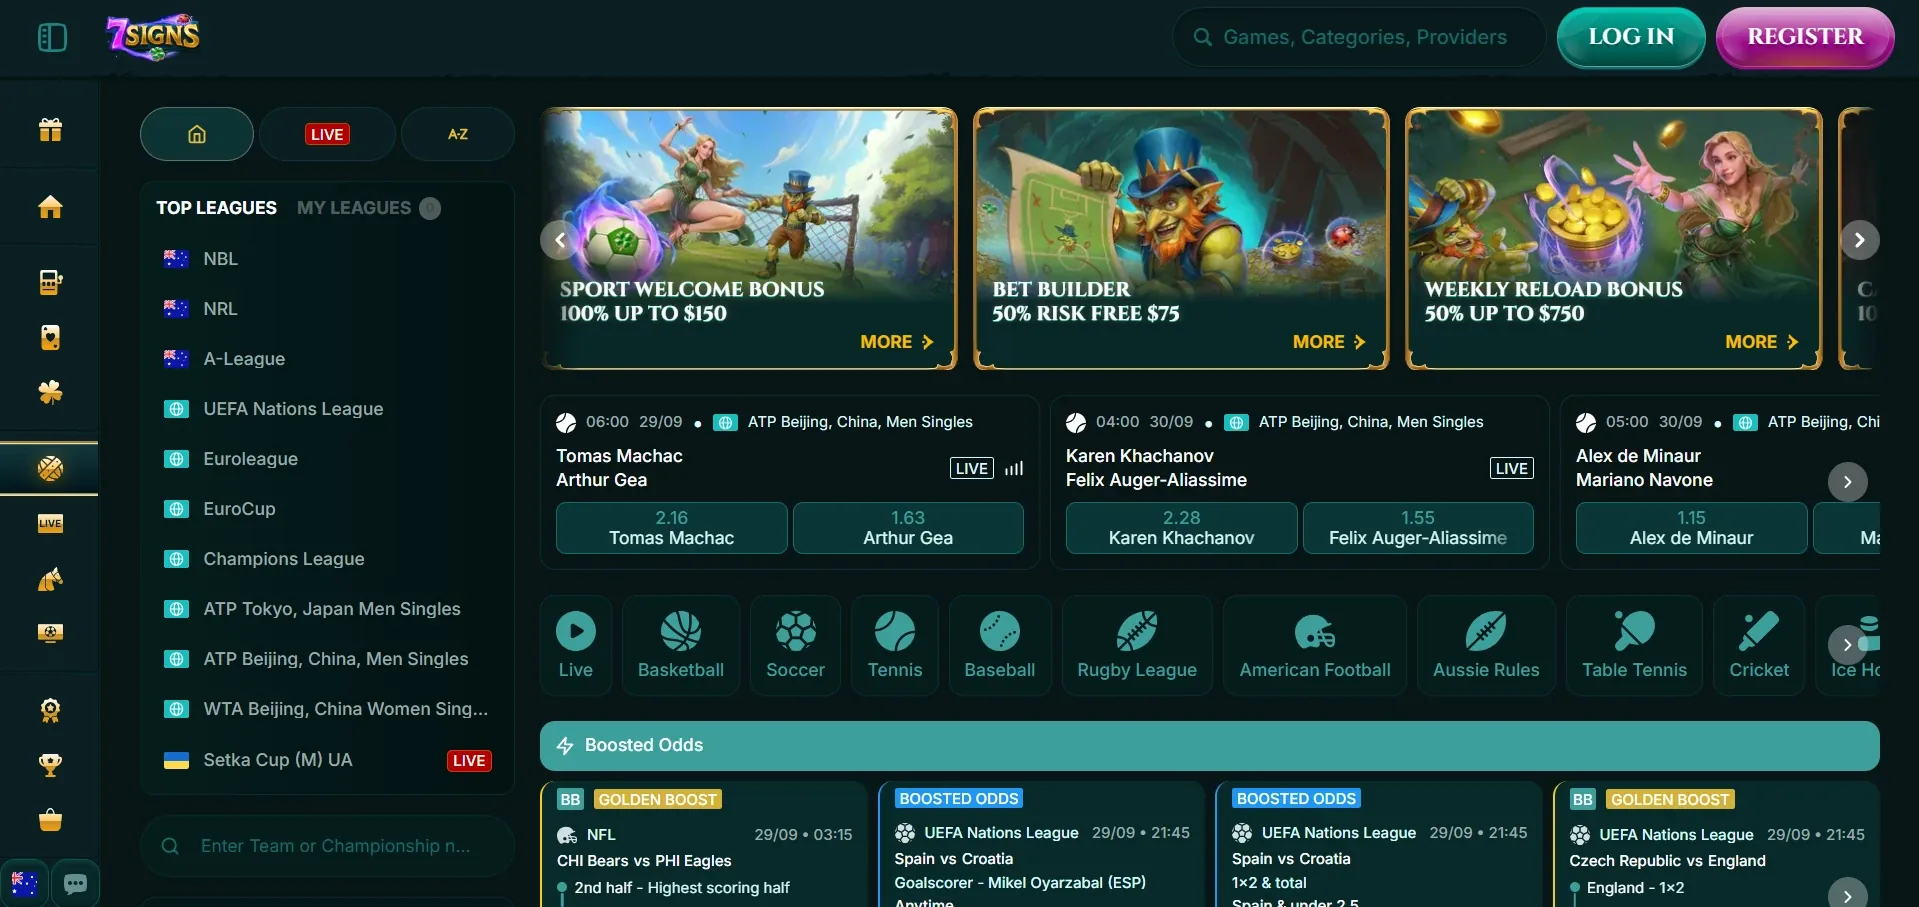The height and width of the screenshot is (907, 1919).
Task: Open the NRL league
Action: pos(327,308)
